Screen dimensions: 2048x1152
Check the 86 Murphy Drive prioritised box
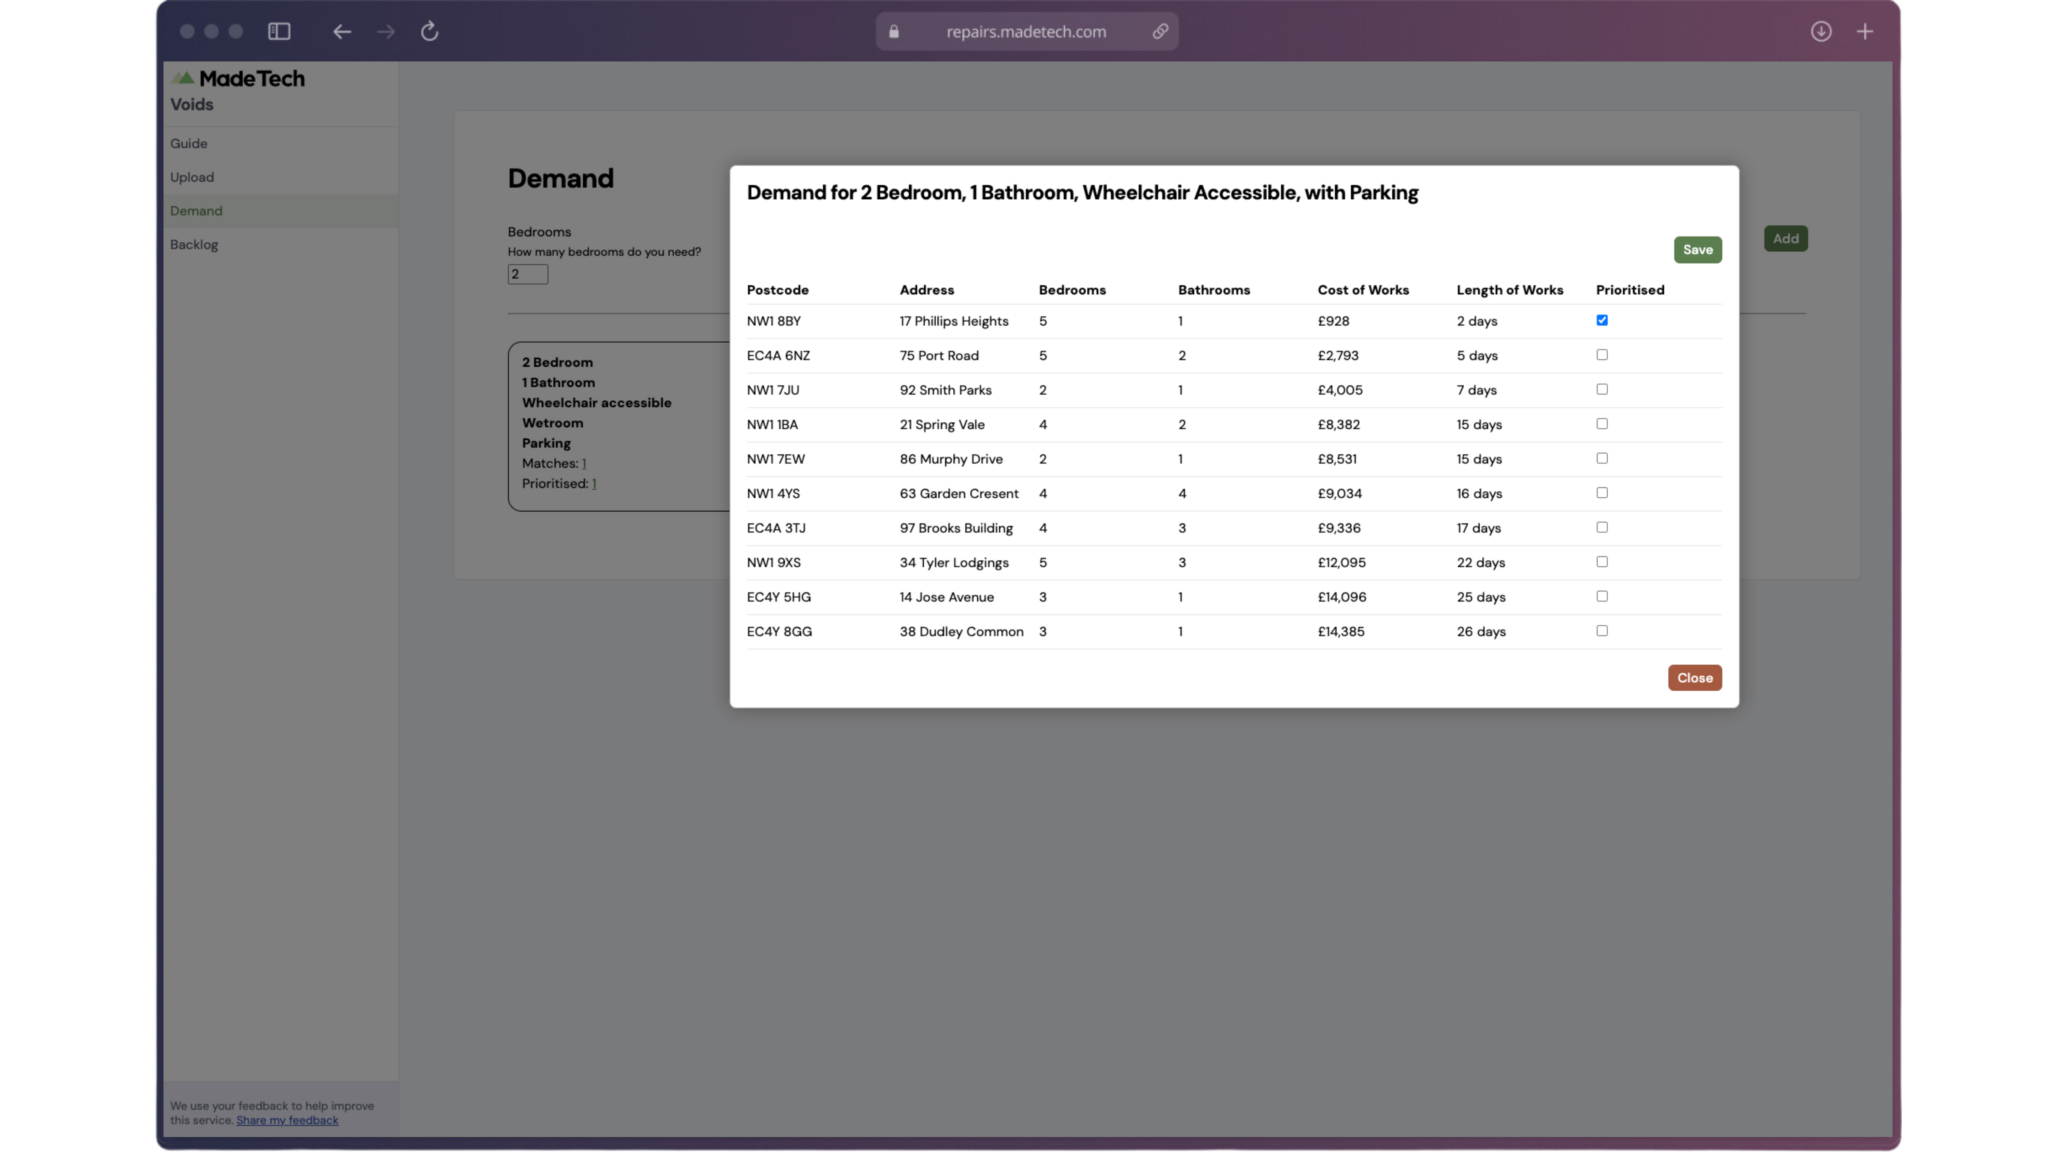click(x=1602, y=458)
